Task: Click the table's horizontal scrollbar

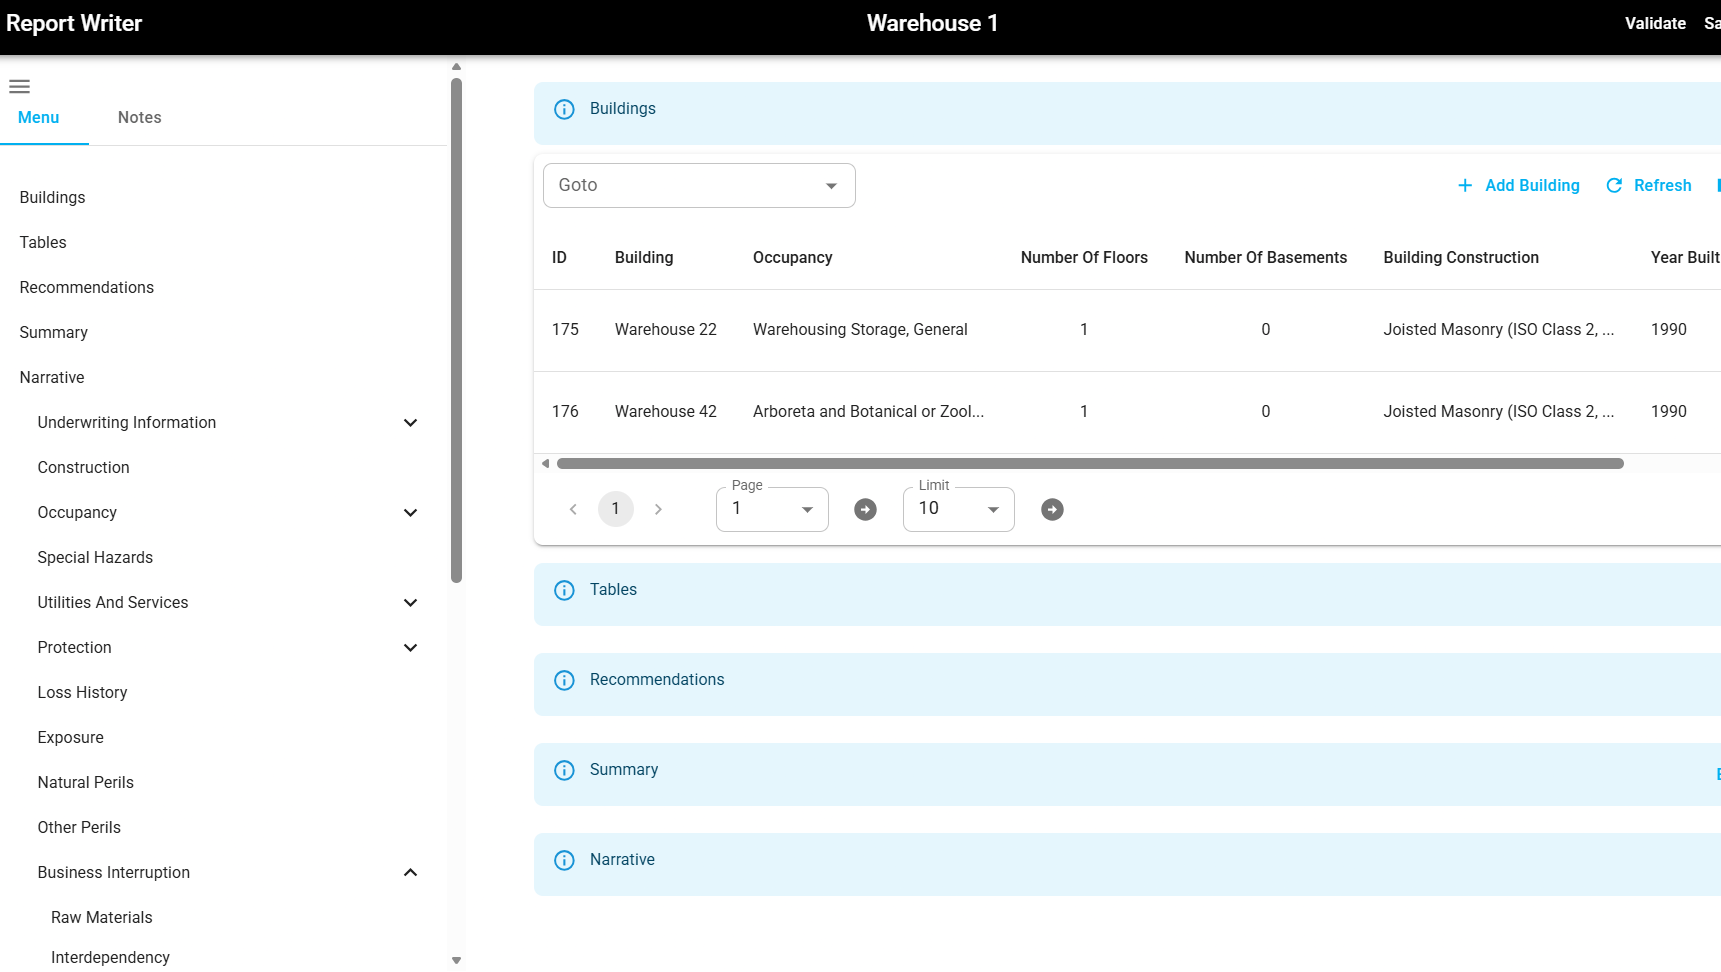Action: pos(1090,463)
